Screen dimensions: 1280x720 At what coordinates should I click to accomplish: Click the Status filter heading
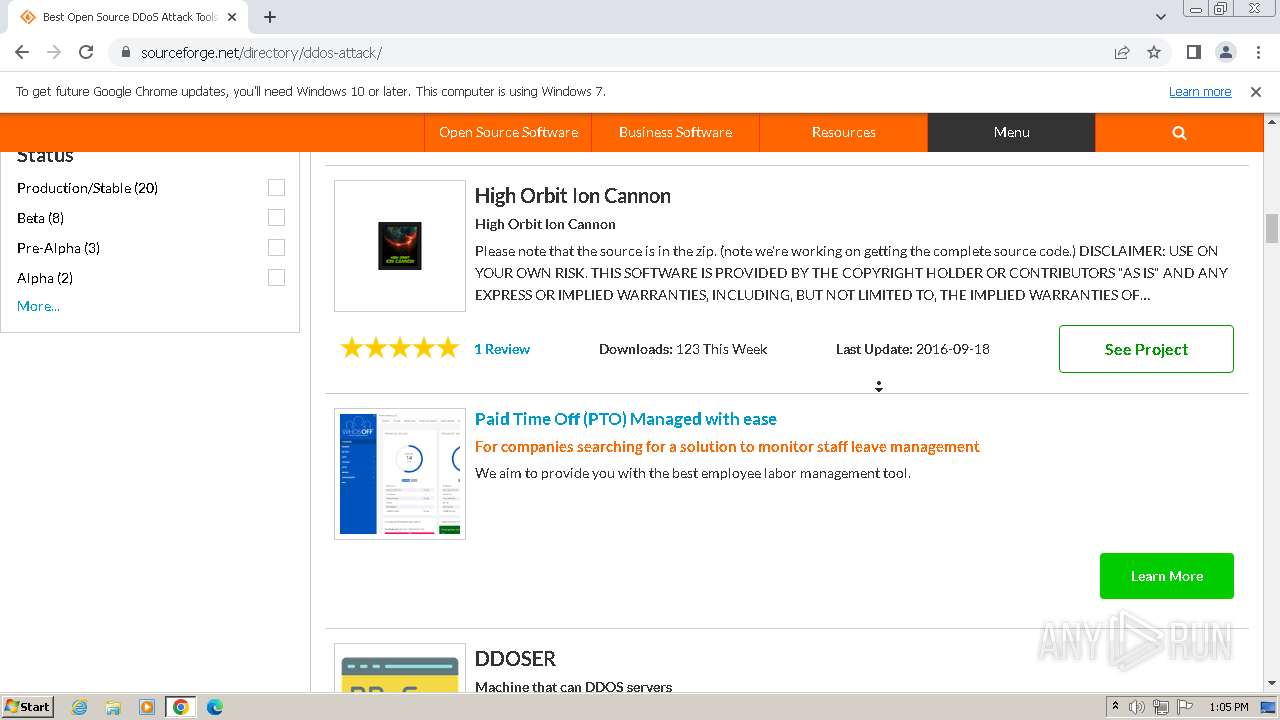click(x=45, y=156)
